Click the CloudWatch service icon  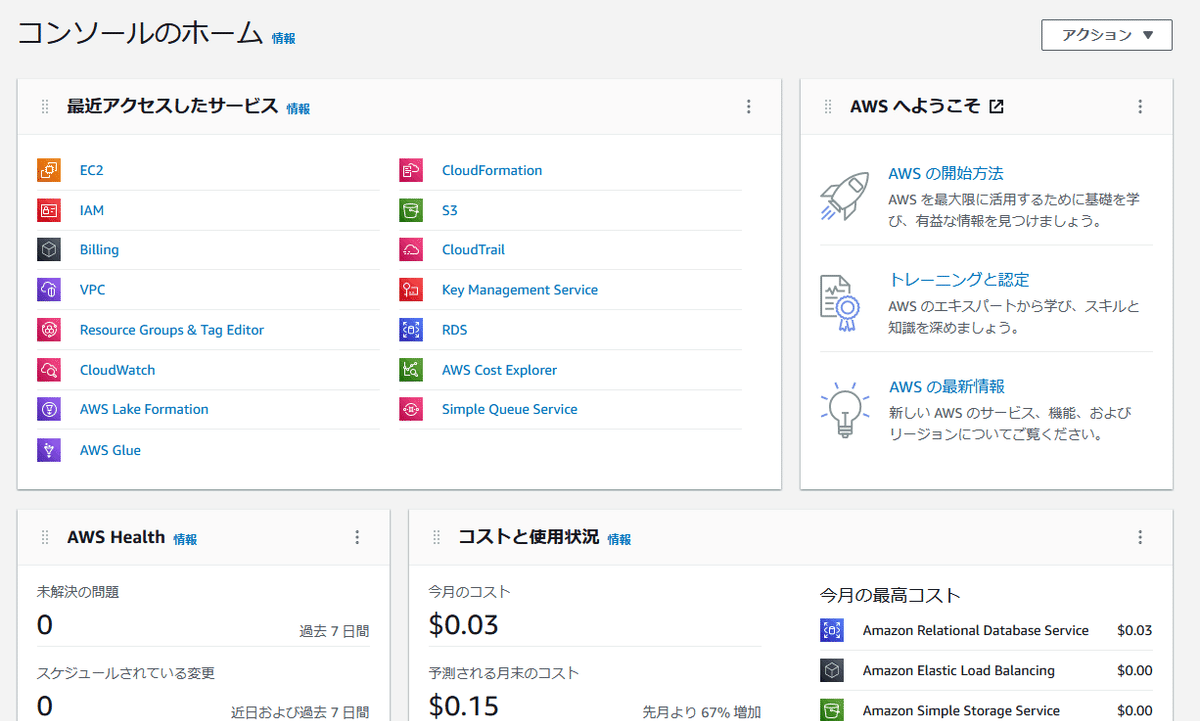pyautogui.click(x=49, y=370)
